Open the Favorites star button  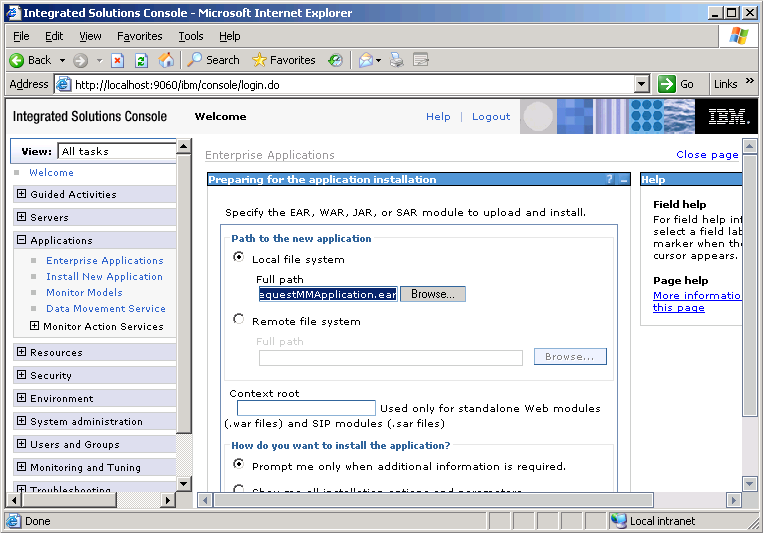point(284,60)
